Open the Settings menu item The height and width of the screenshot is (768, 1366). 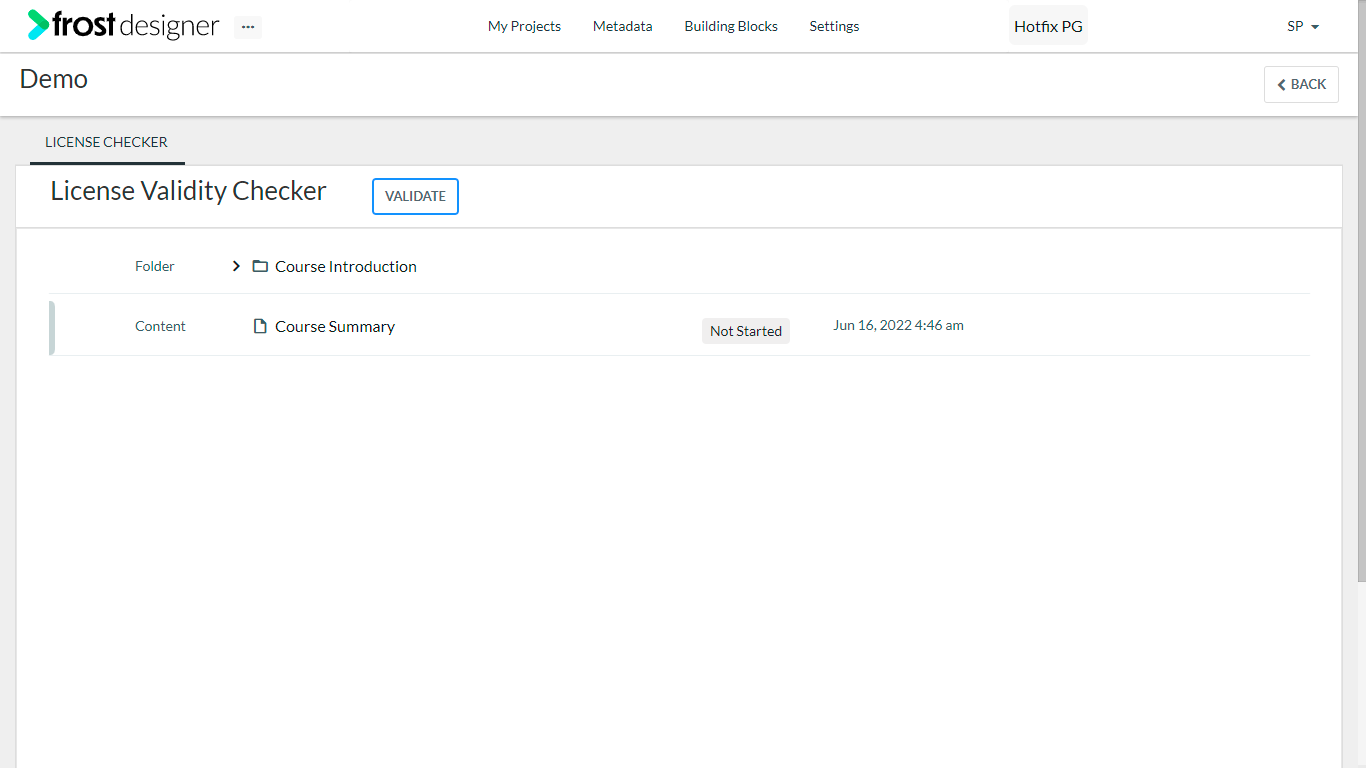click(x=834, y=26)
